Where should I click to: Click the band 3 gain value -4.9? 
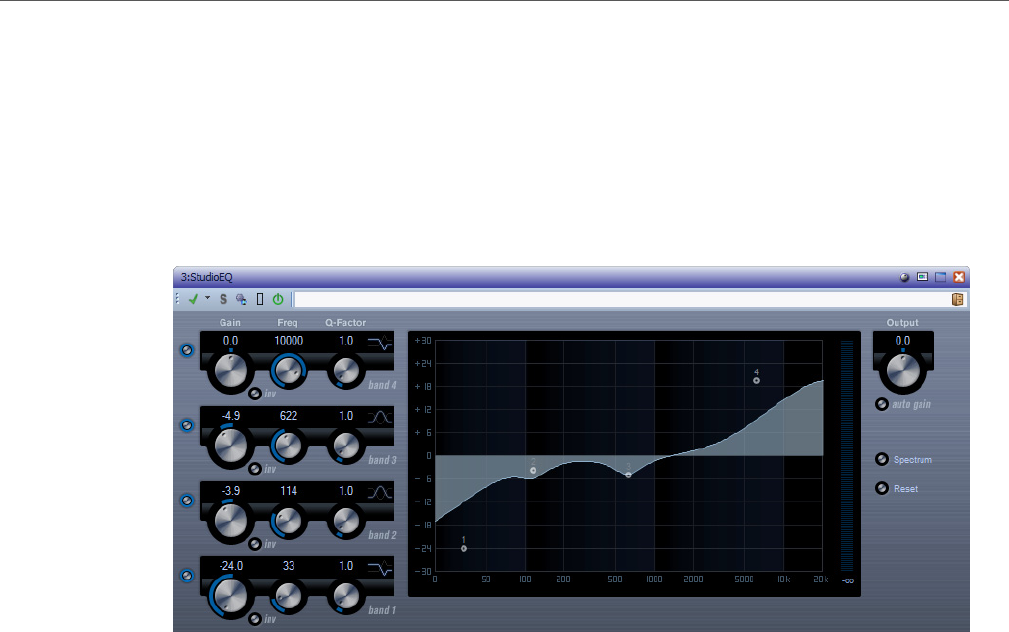click(230, 416)
